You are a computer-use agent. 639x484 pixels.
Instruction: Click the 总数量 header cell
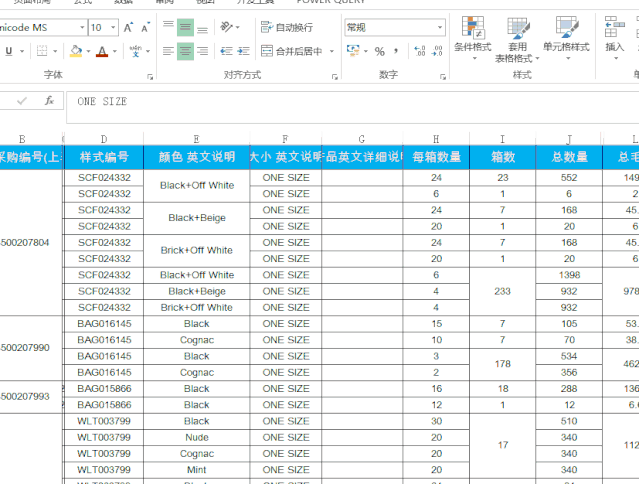tap(569, 157)
